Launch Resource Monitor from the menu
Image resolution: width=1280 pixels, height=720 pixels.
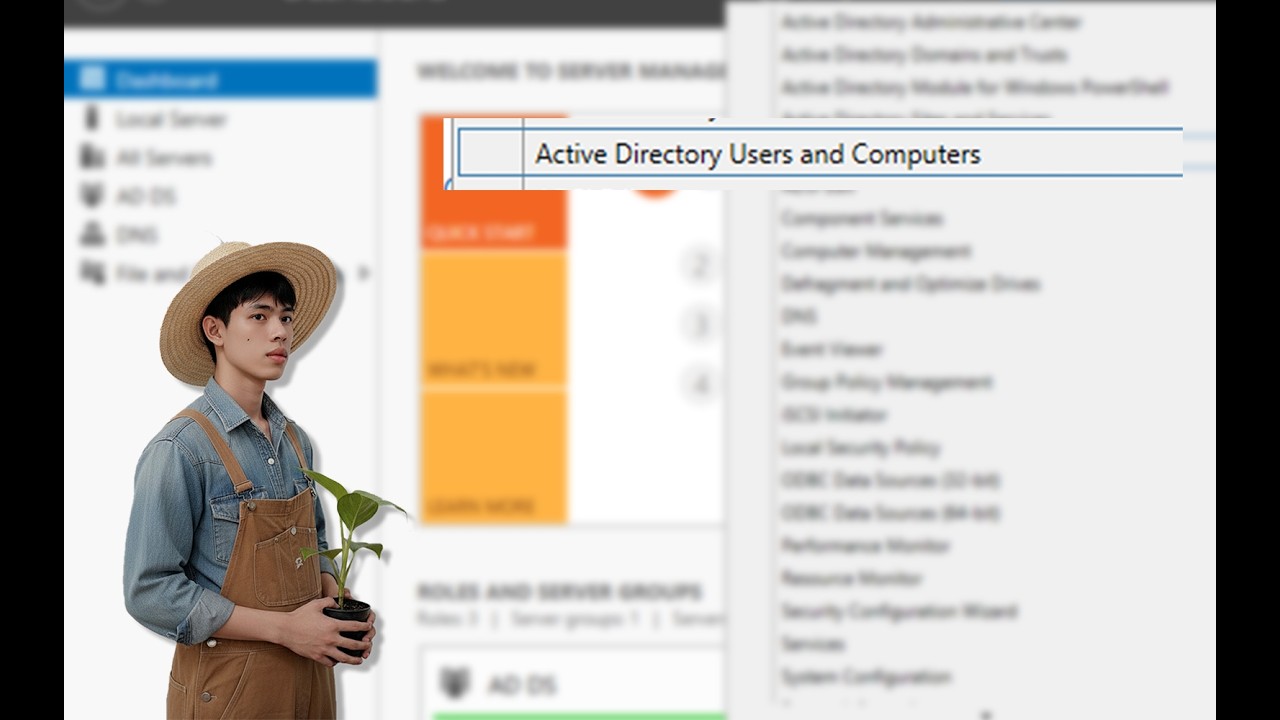tap(852, 578)
